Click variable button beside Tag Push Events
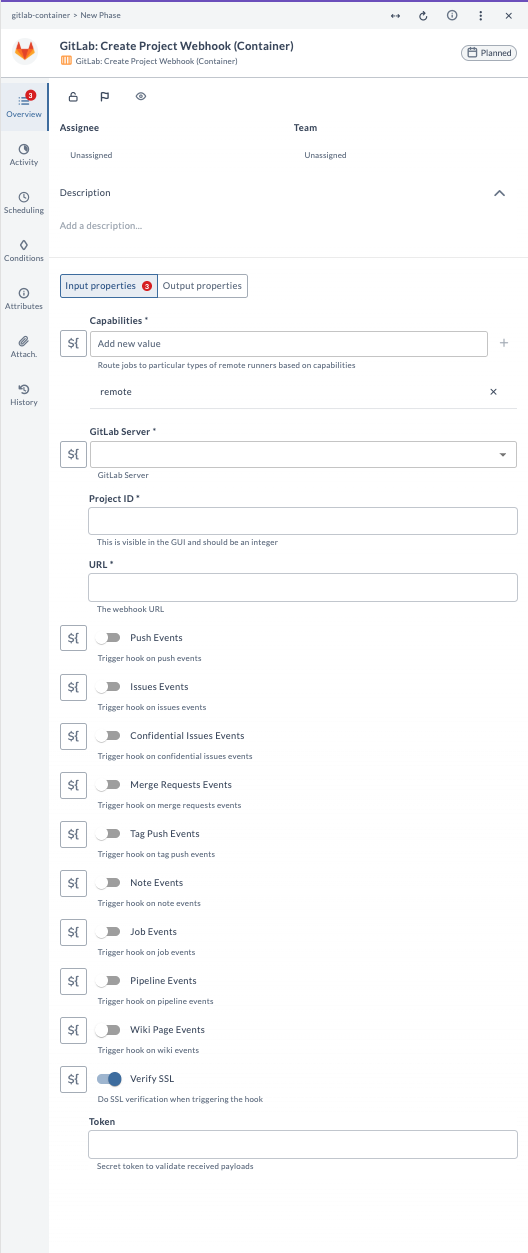This screenshot has height=1253, width=528. click(73, 834)
